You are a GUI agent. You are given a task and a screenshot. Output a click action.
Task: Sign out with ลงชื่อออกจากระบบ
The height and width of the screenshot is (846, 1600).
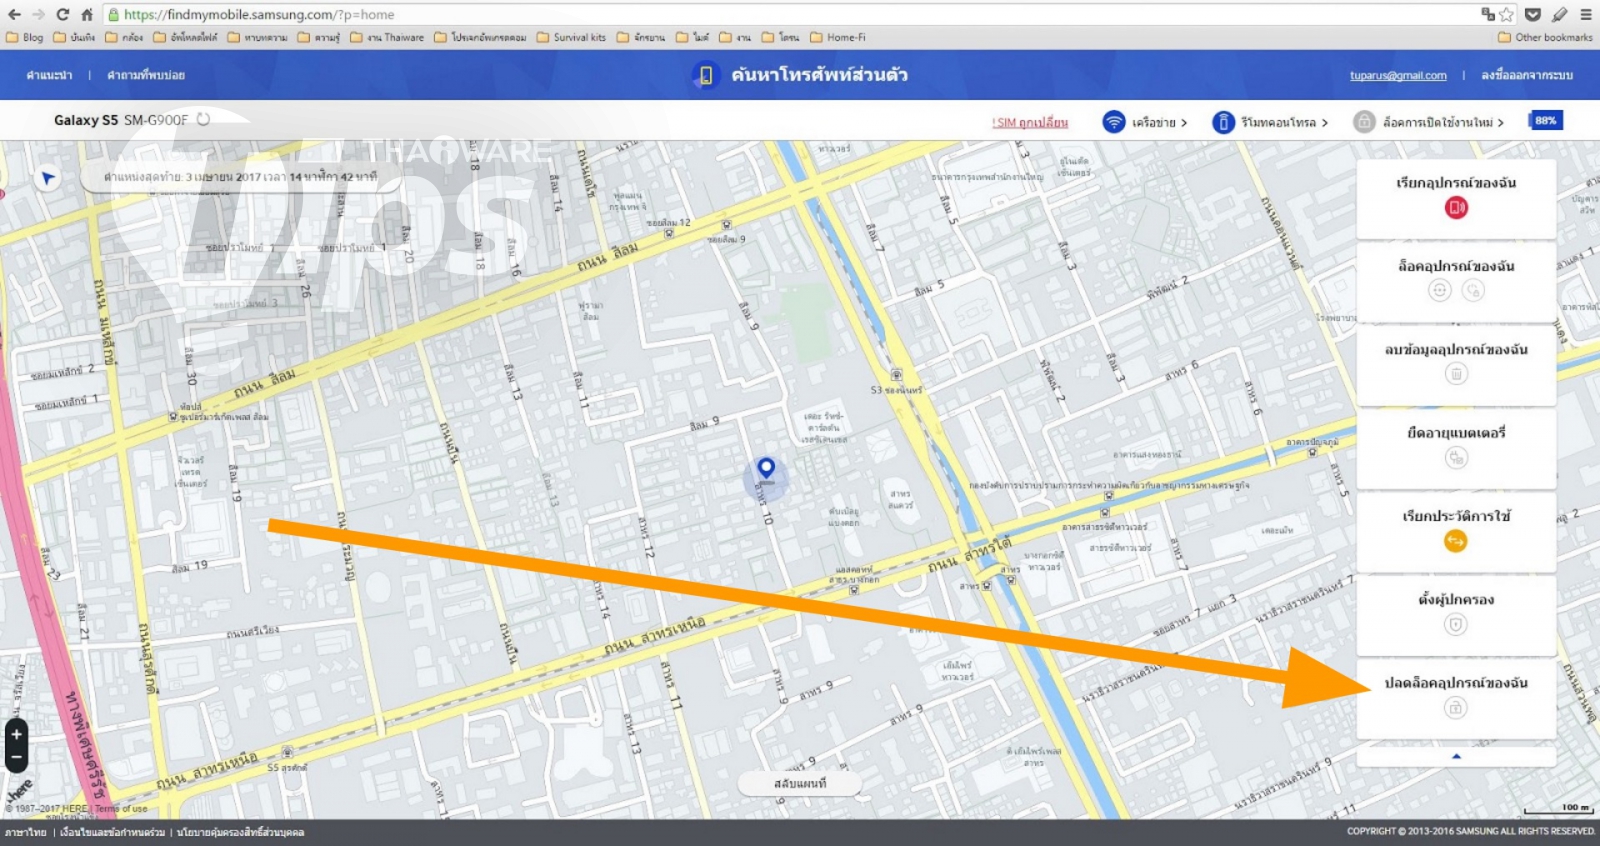click(x=1527, y=75)
